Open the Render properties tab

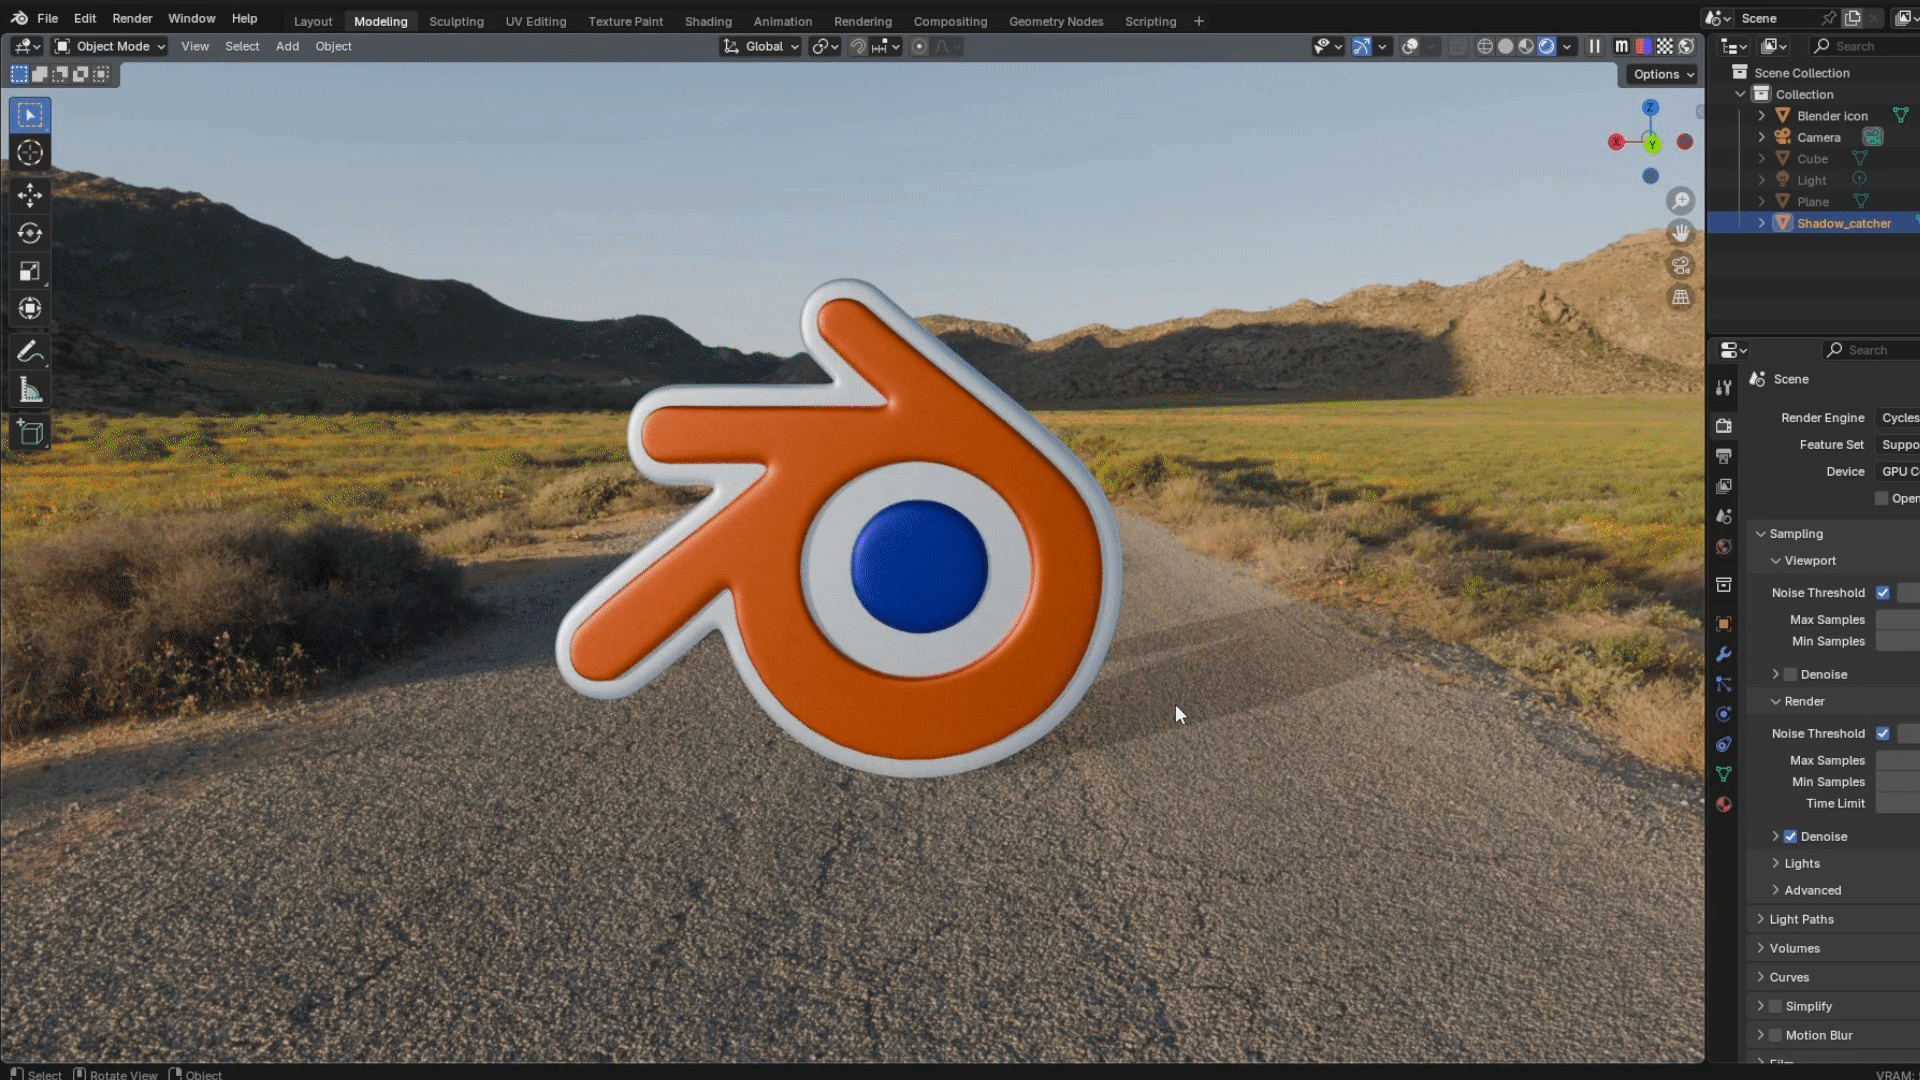1723,426
